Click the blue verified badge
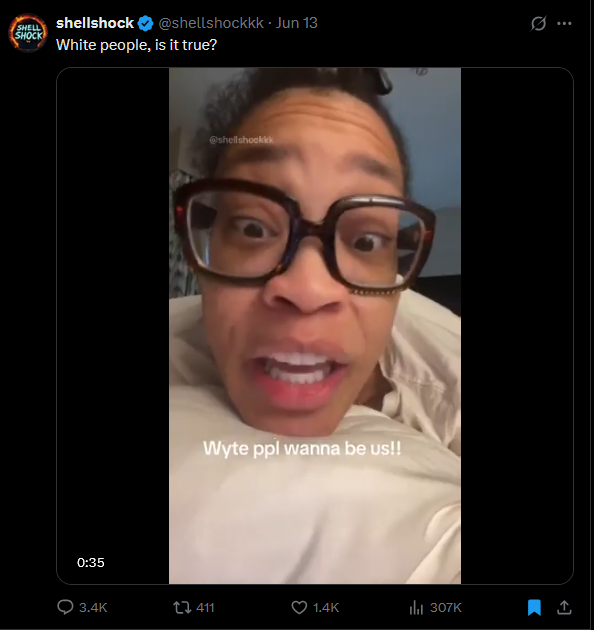 click(x=145, y=23)
